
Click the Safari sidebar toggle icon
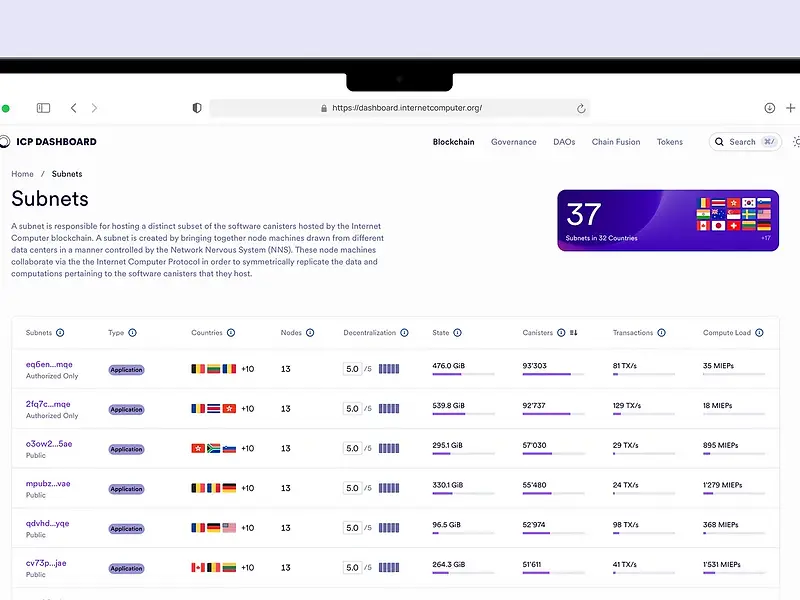tap(43, 108)
